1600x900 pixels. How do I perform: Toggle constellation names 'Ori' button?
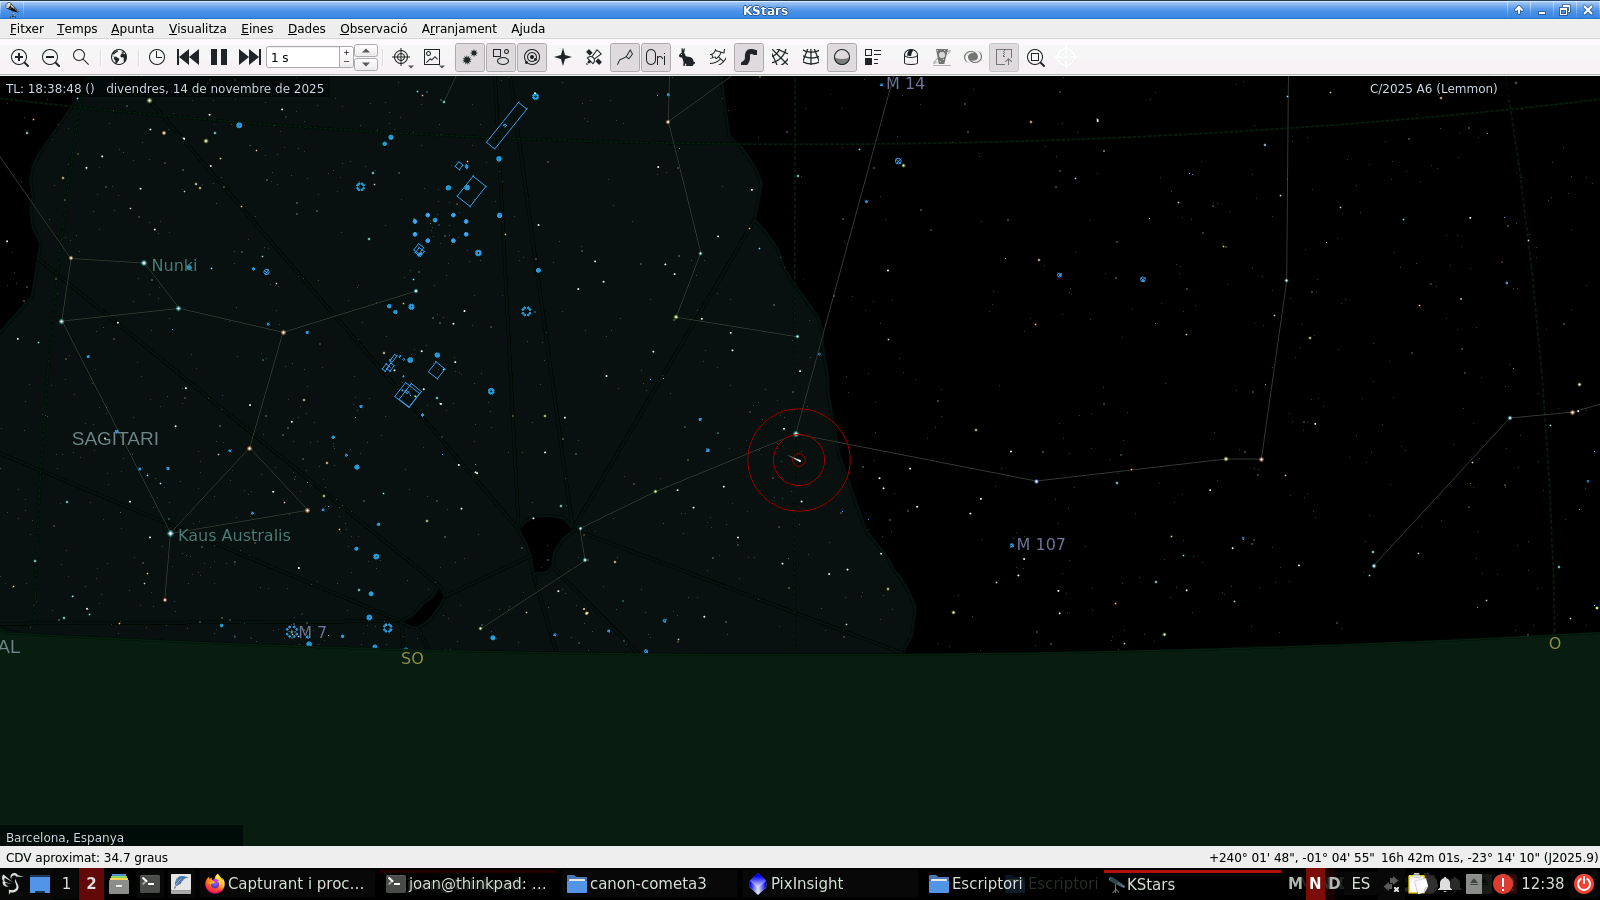point(656,58)
